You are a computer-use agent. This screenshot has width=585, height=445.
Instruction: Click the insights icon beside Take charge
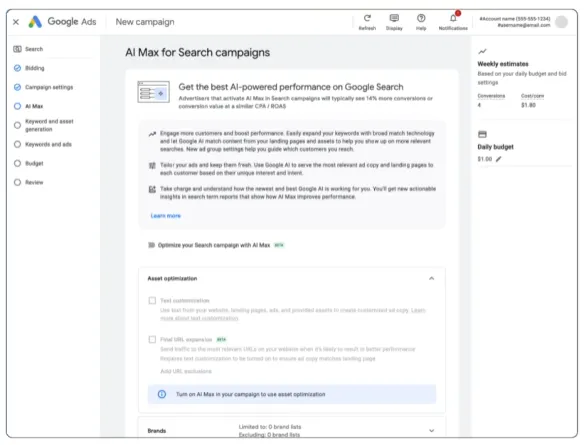click(x=152, y=189)
